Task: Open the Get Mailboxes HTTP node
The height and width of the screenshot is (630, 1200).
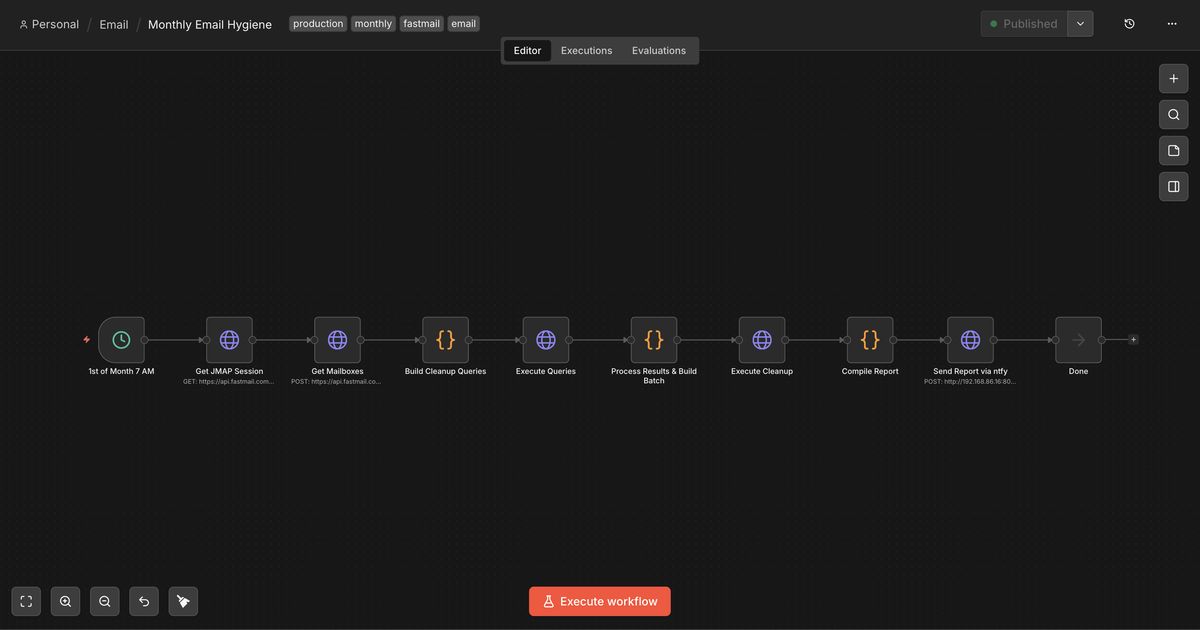Action: tap(338, 339)
